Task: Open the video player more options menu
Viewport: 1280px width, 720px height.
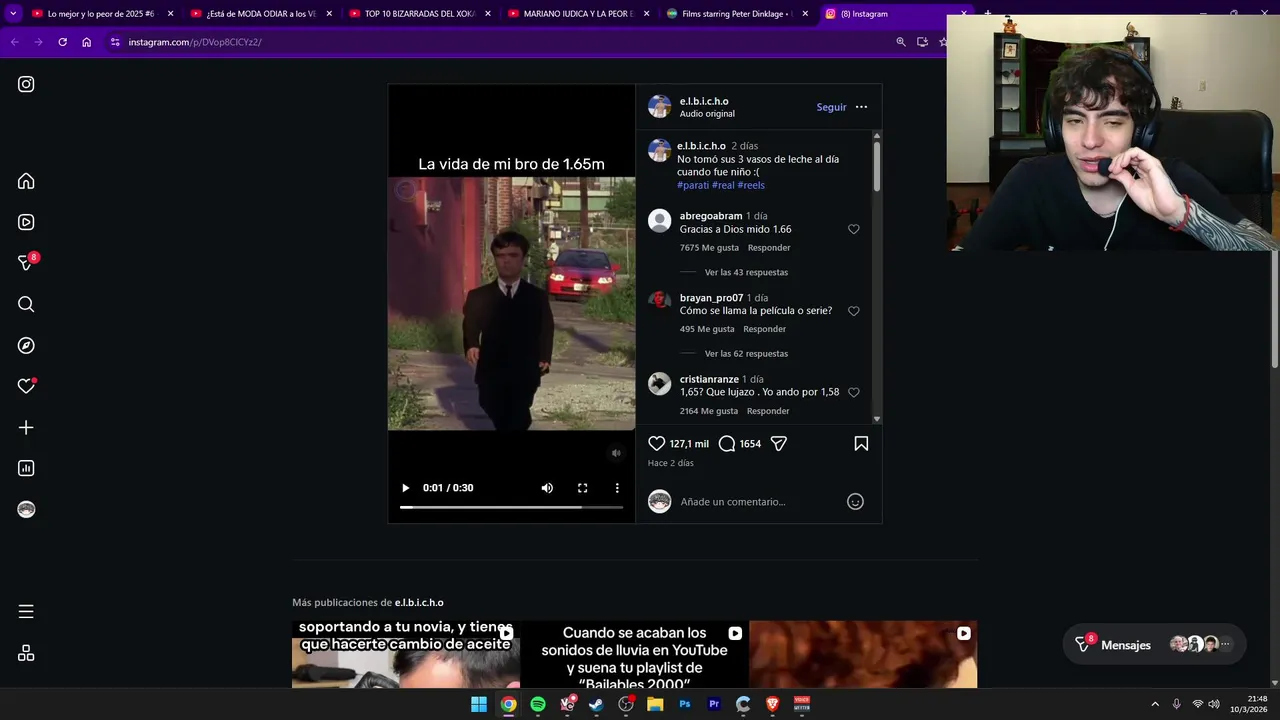Action: (617, 488)
